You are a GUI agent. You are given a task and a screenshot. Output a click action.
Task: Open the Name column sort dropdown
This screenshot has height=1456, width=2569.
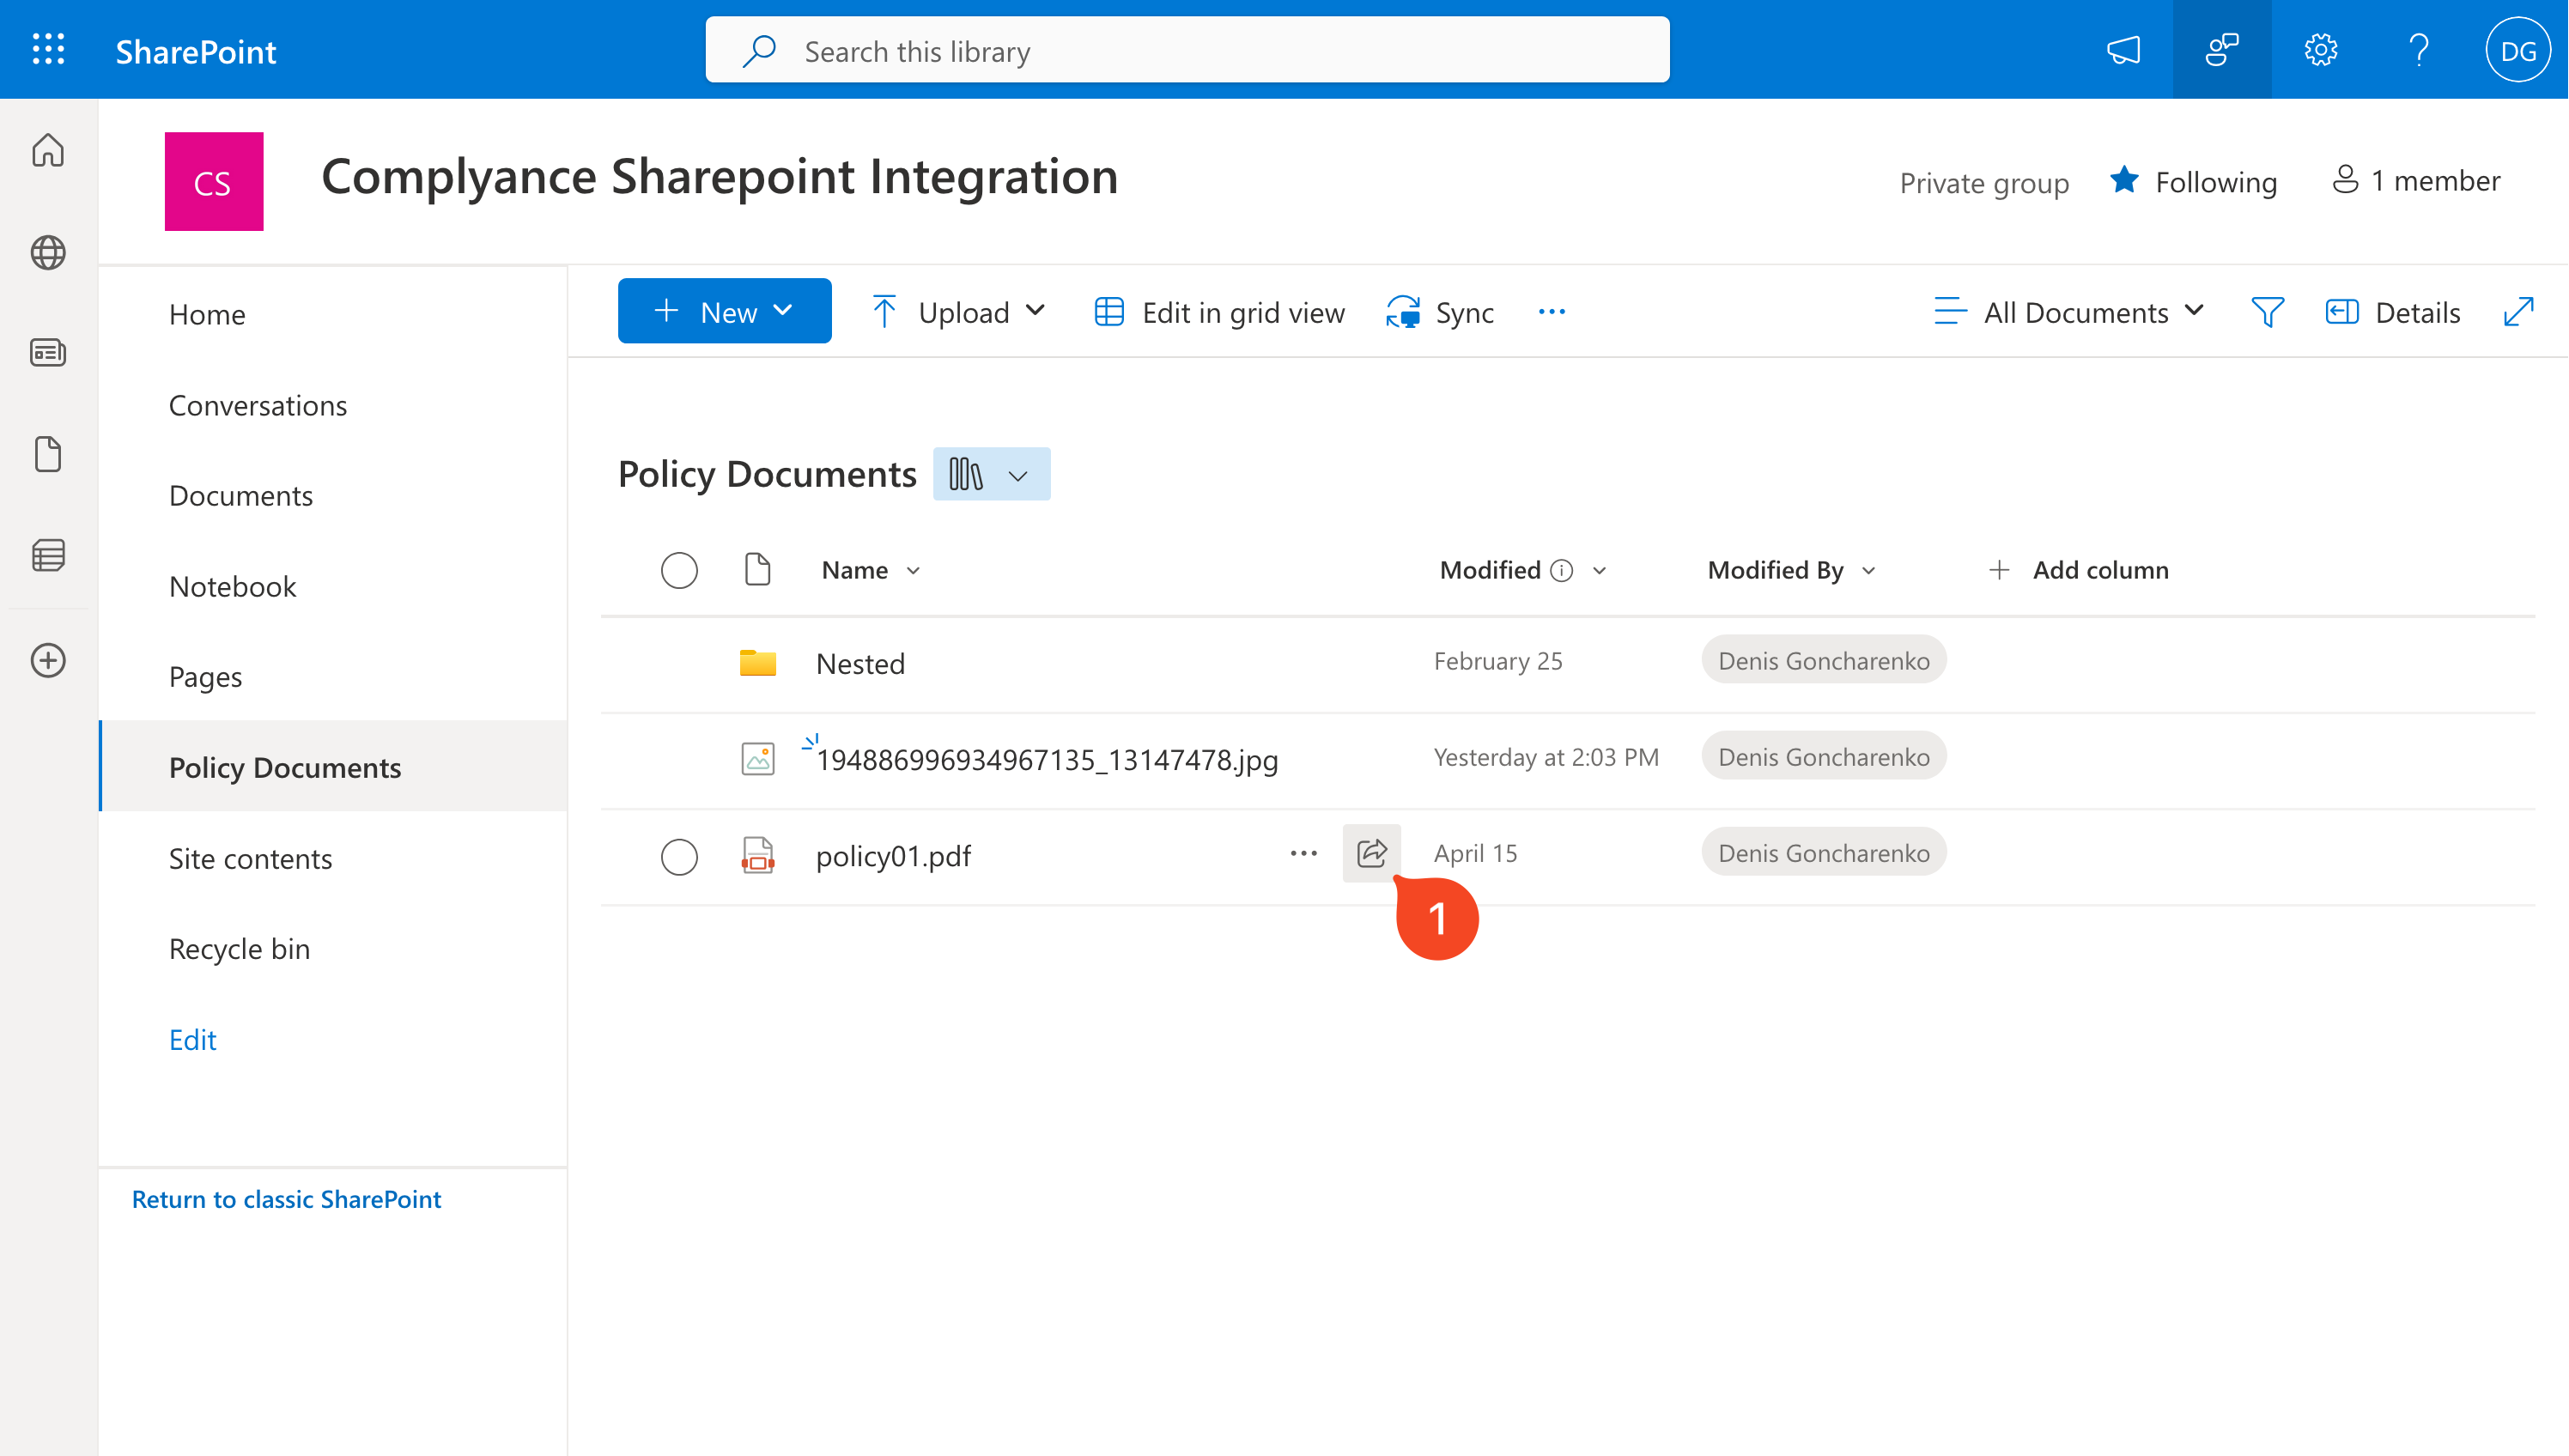click(x=912, y=570)
